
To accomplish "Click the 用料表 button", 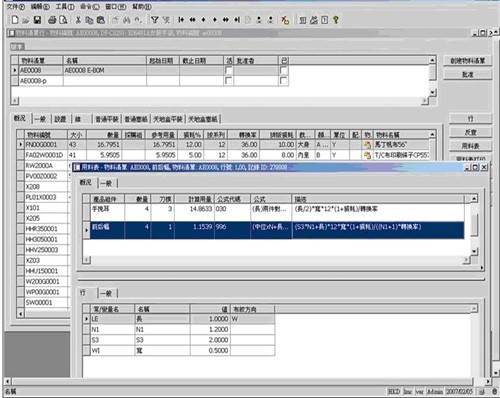I will pyautogui.click(x=470, y=146).
